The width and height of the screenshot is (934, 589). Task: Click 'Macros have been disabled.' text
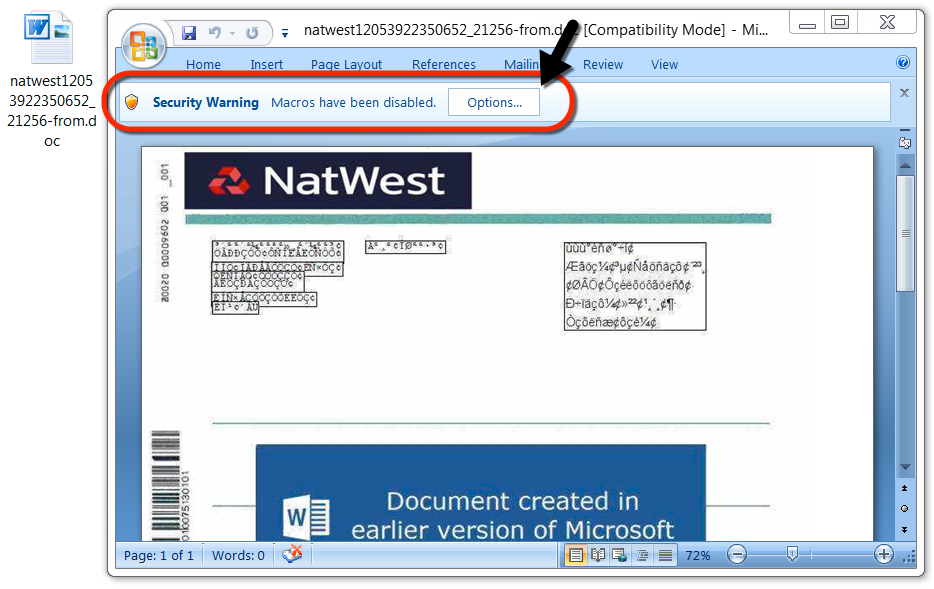coord(353,102)
